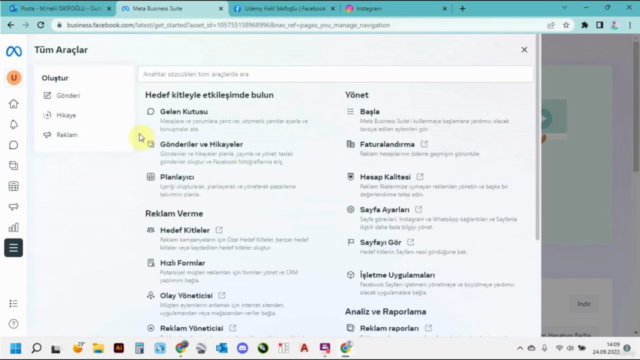The height and width of the screenshot is (360, 640).
Task: Open the tab search dropdown chevron
Action: pyautogui.click(x=564, y=8)
